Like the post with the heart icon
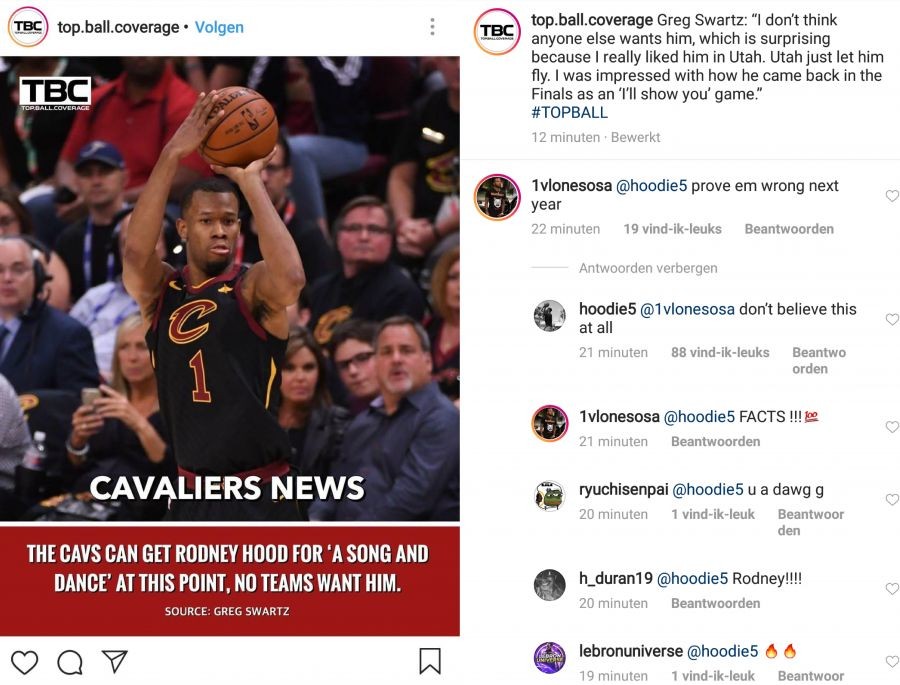Viewport: 900px width, 685px height. click(25, 662)
